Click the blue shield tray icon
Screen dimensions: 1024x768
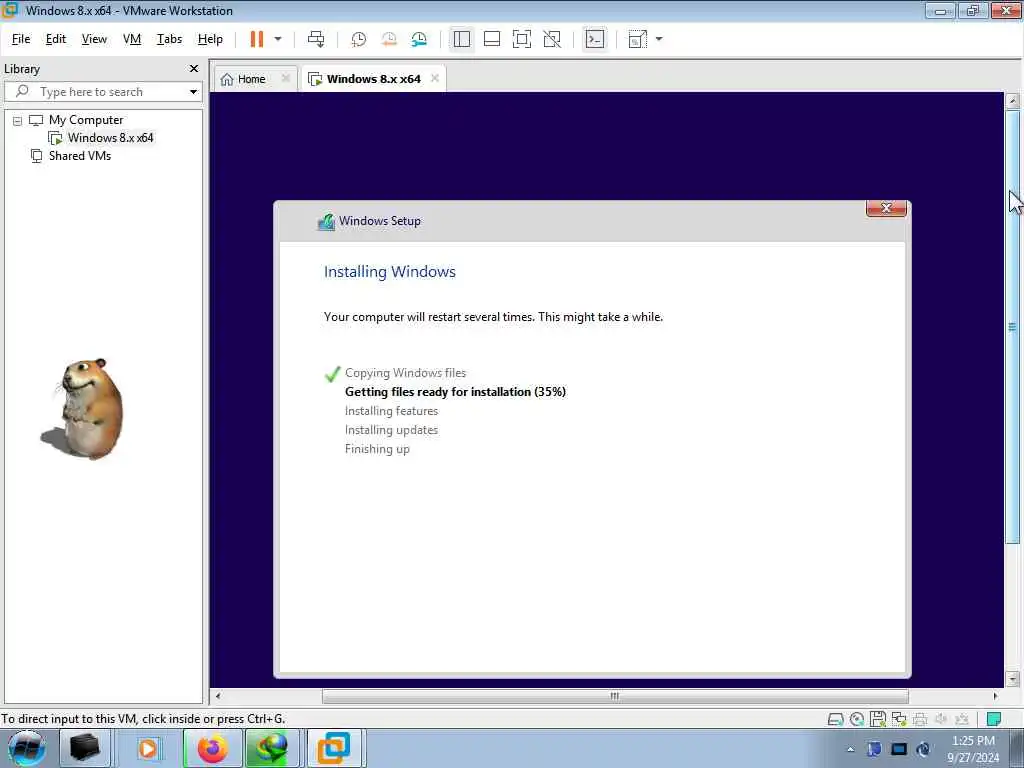tap(874, 749)
